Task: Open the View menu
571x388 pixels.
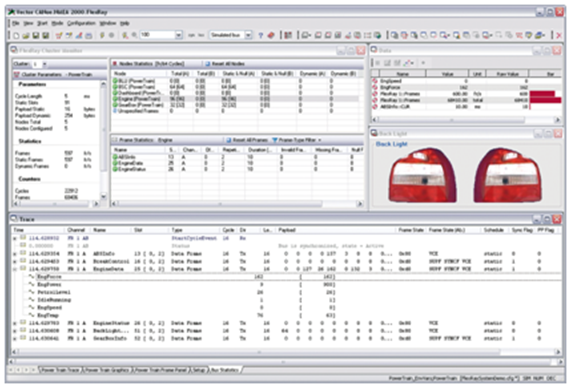Action: pyautogui.click(x=28, y=23)
